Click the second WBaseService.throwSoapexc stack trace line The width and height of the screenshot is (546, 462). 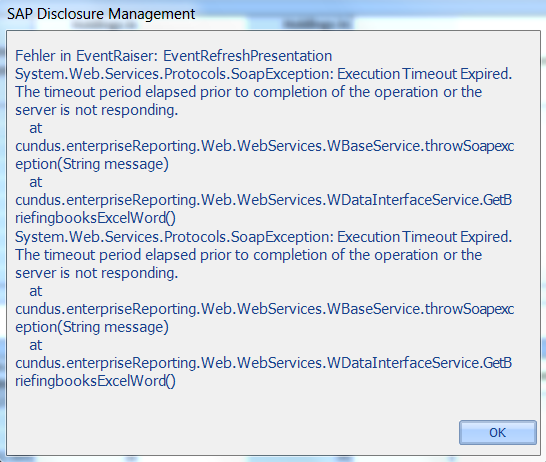(265, 310)
